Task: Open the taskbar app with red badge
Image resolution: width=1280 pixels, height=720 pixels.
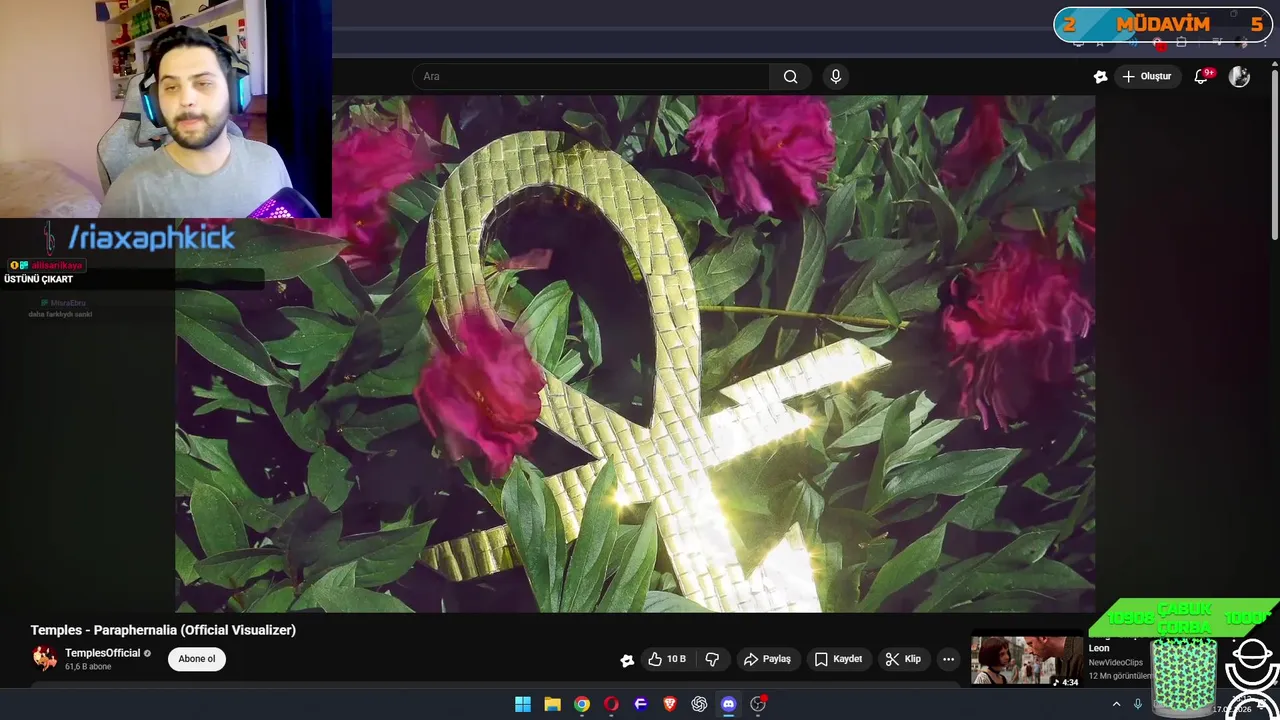Action: tap(758, 704)
